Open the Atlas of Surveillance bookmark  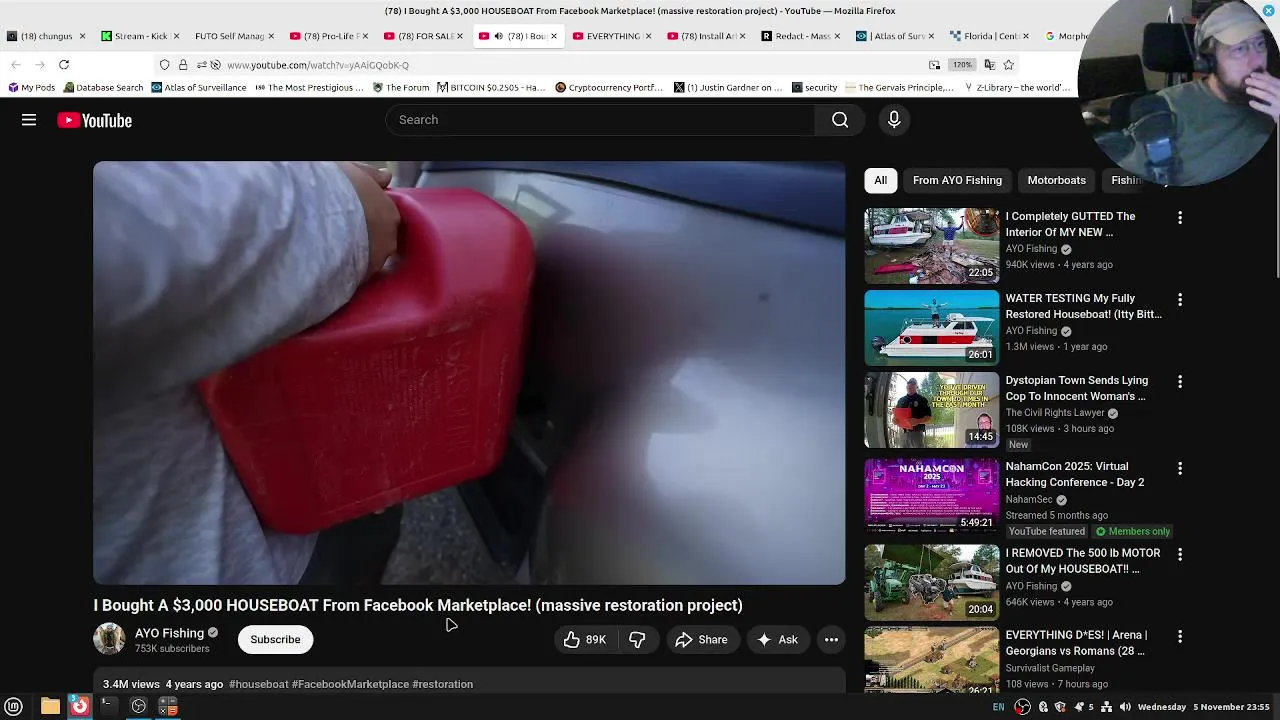click(x=198, y=87)
